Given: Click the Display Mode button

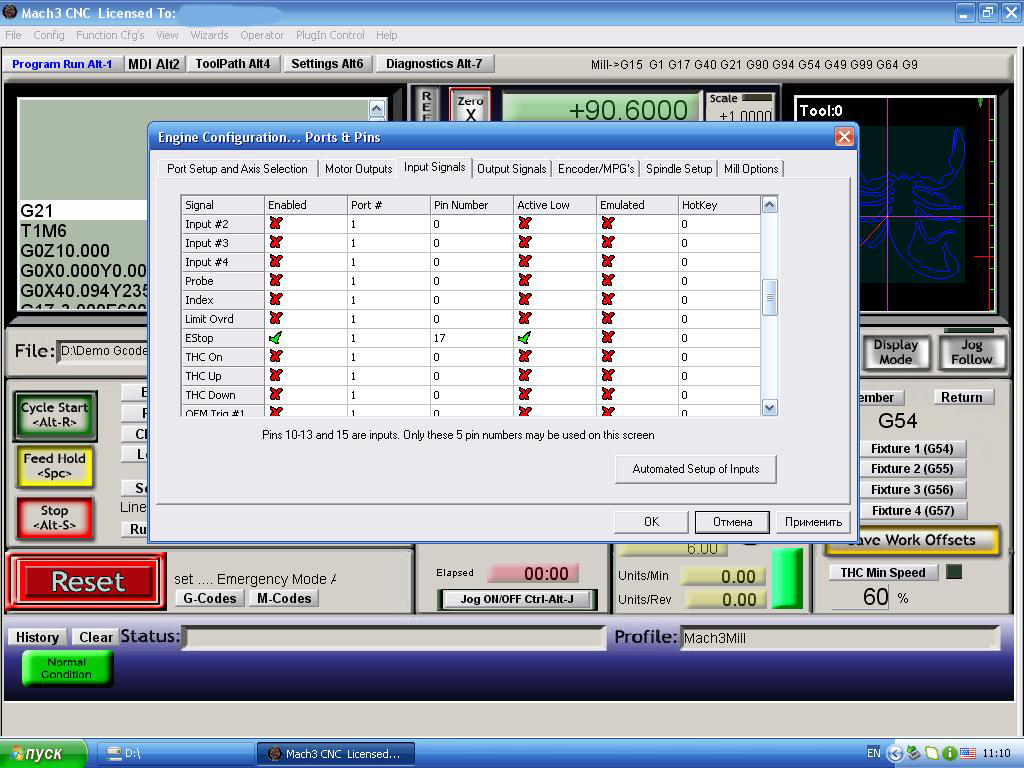Looking at the screenshot, I should pos(896,352).
